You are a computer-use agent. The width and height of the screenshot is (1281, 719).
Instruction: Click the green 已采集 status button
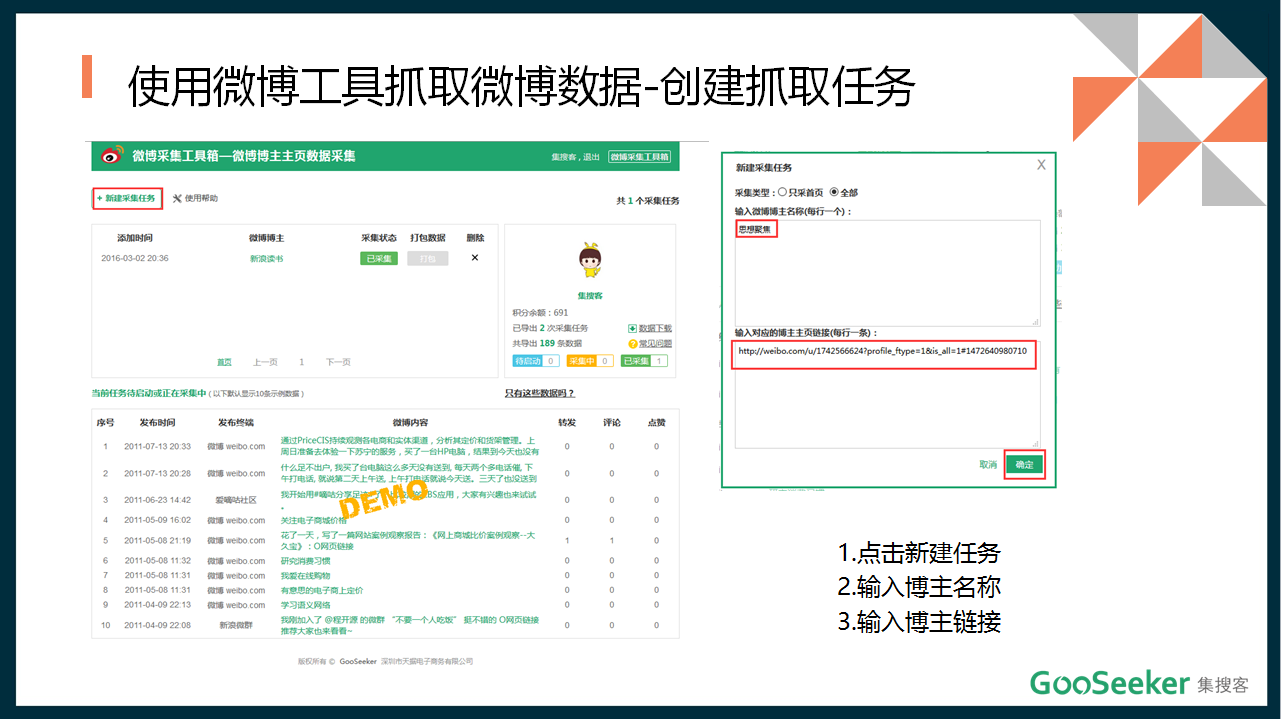(379, 258)
